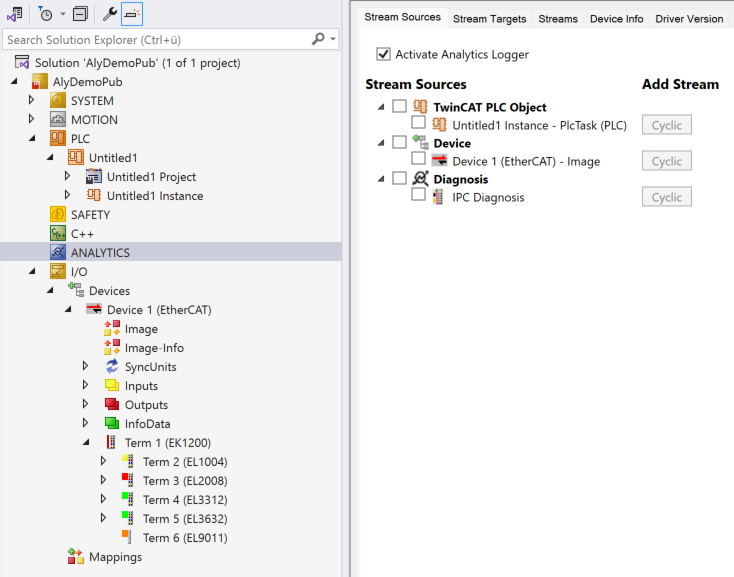
Task: Click the MOTION node icon
Action: point(58,120)
